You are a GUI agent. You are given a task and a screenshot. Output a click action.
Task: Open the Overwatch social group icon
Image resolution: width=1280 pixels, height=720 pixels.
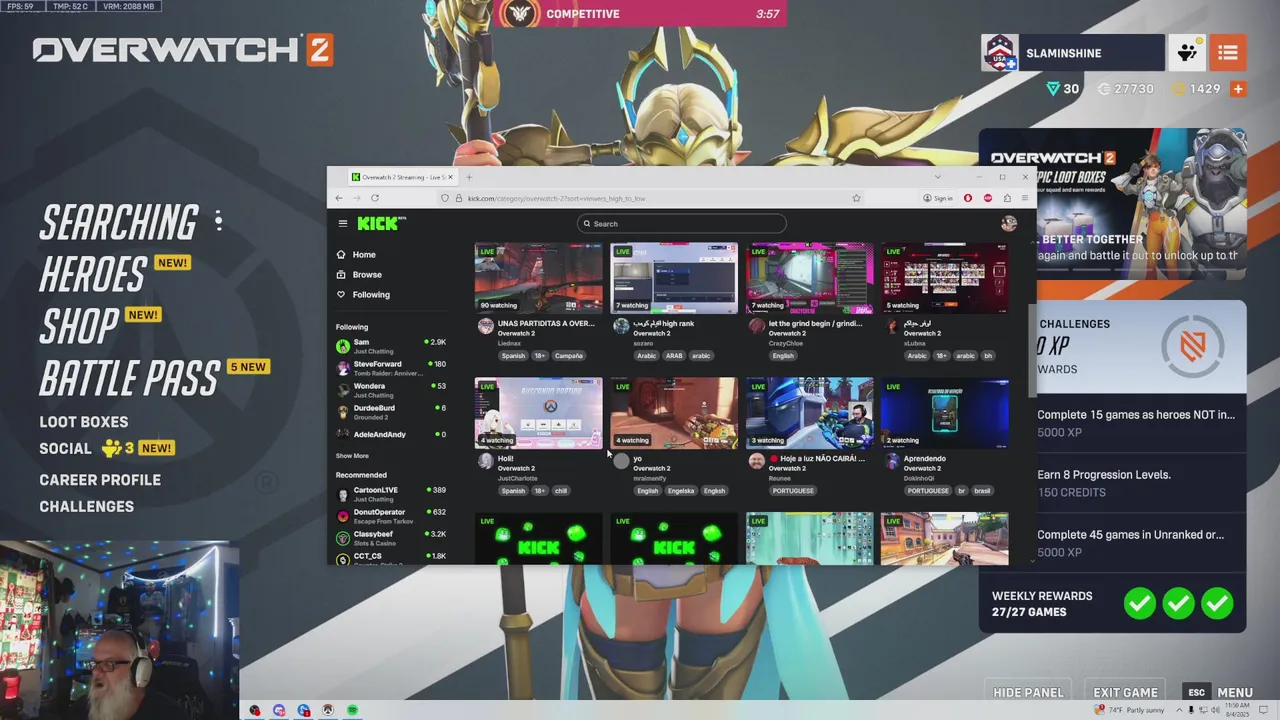tap(1187, 53)
